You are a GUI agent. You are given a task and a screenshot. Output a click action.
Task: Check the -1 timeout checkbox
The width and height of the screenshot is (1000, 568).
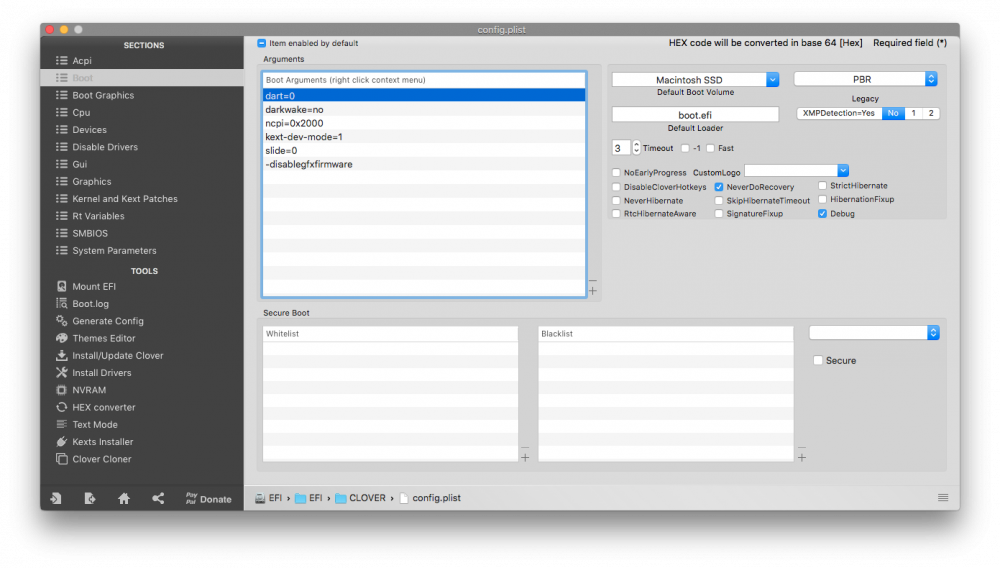pyautogui.click(x=685, y=148)
